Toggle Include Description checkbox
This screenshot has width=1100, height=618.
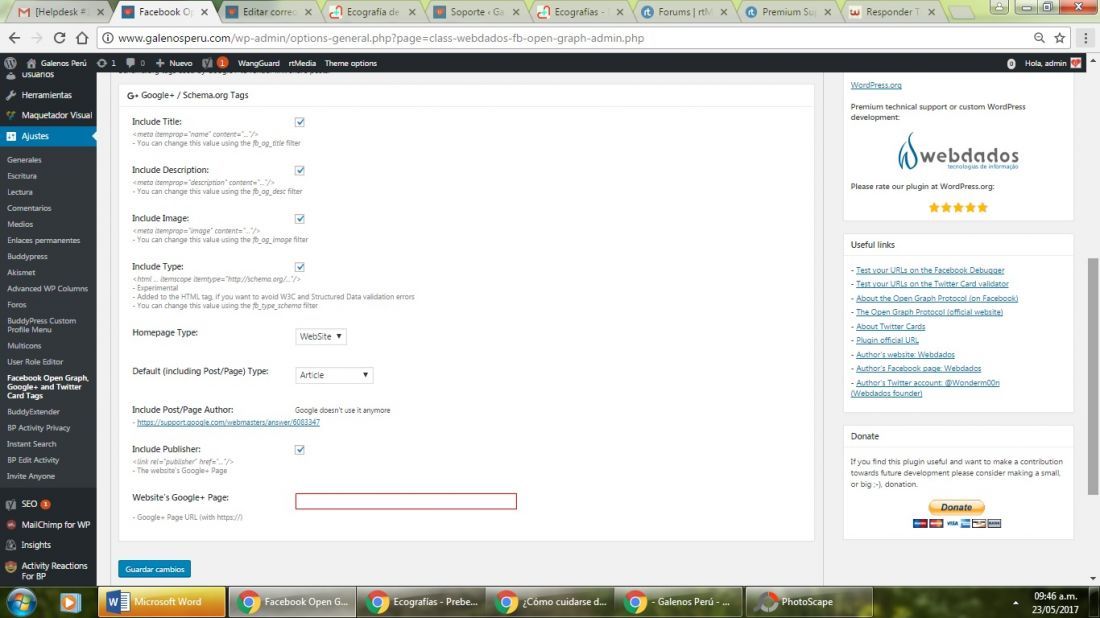(300, 170)
